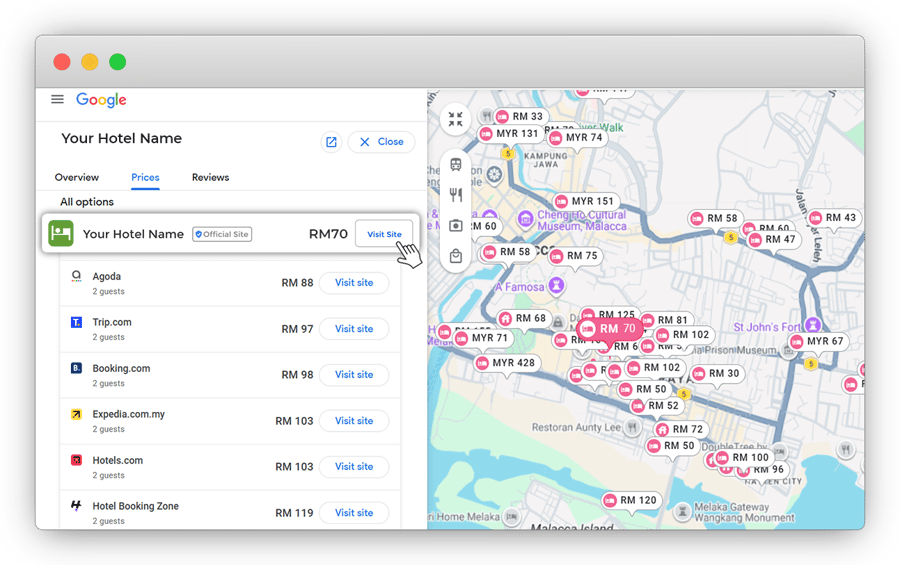
Task: Select the RM 100 map pin
Action: pos(743,458)
